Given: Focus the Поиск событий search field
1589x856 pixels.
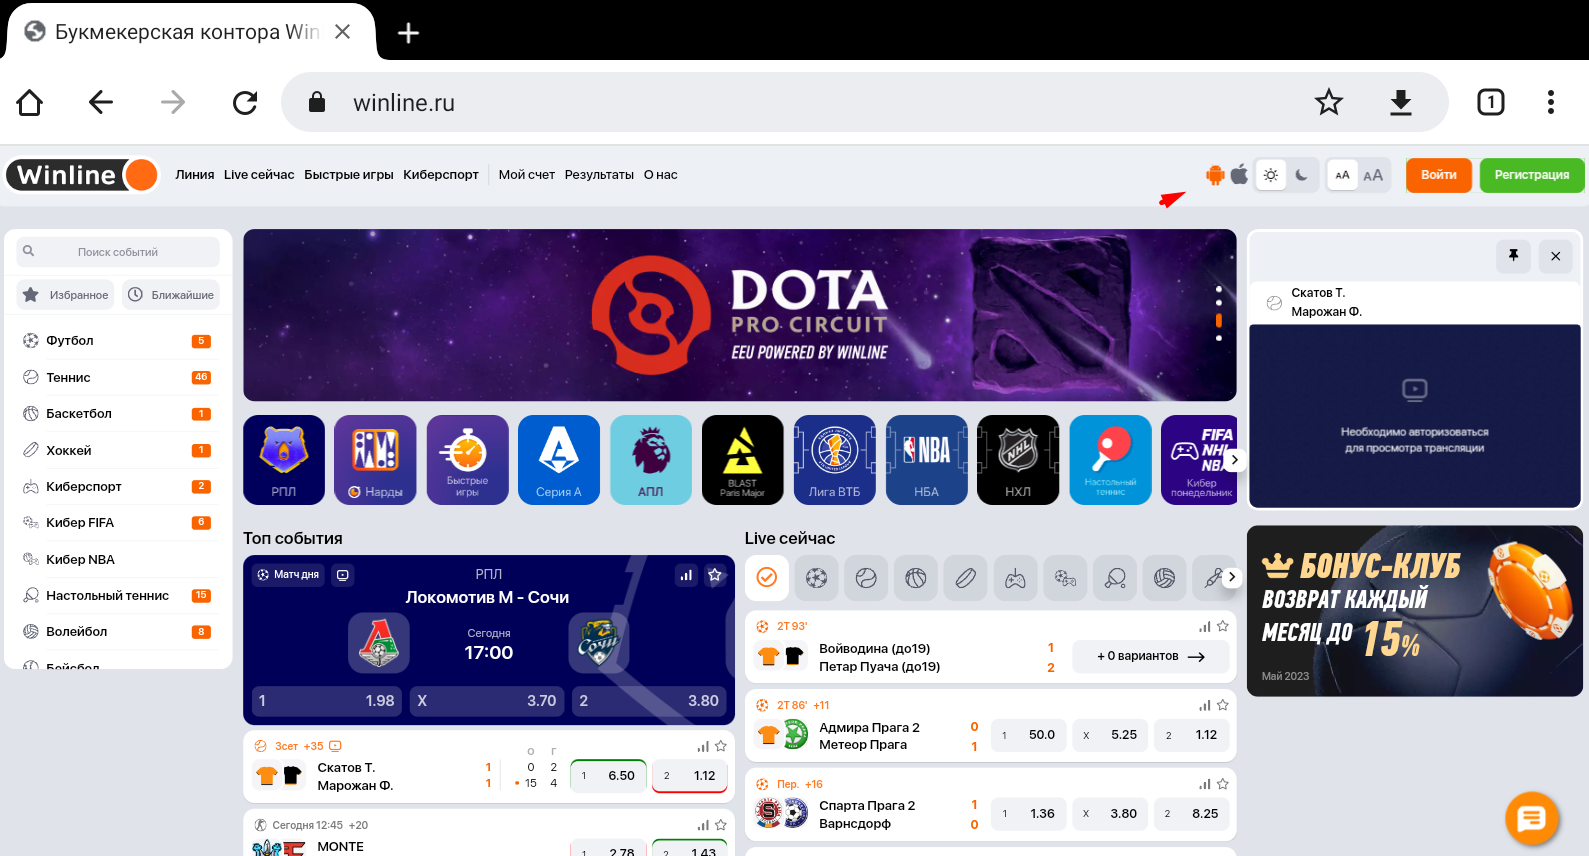Looking at the screenshot, I should pos(118,252).
